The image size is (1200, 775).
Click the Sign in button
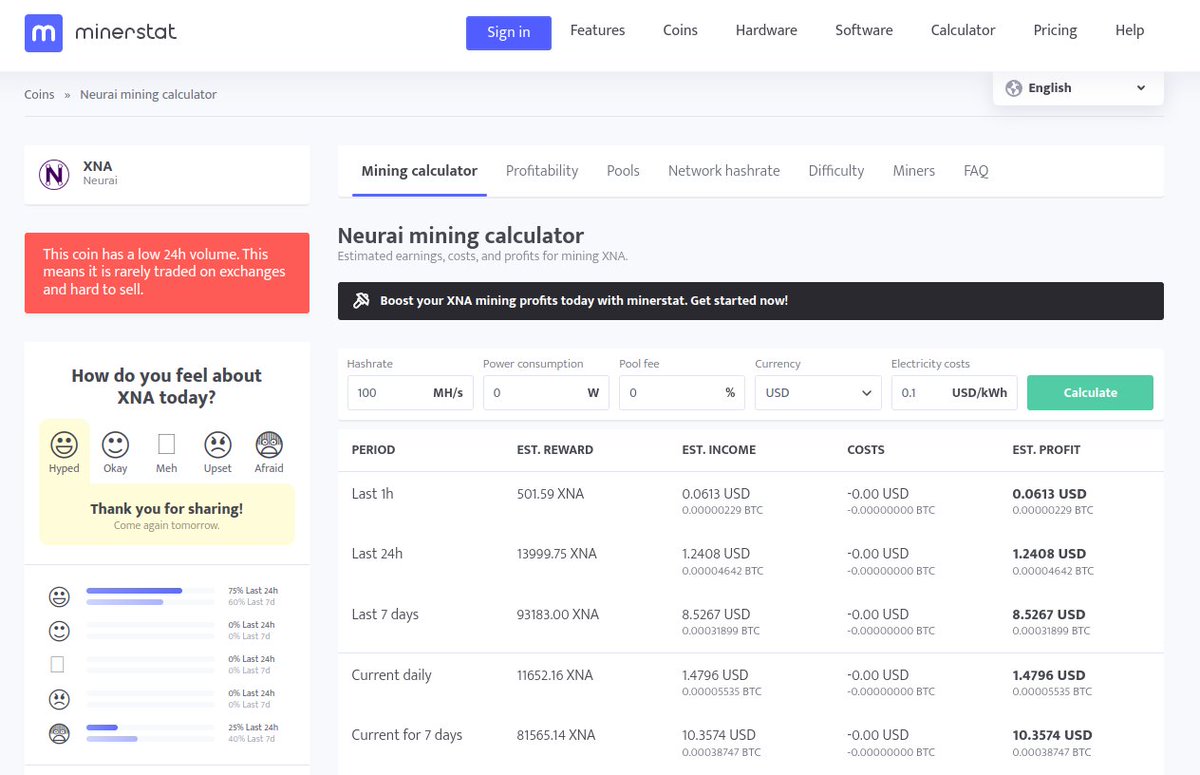(x=508, y=32)
